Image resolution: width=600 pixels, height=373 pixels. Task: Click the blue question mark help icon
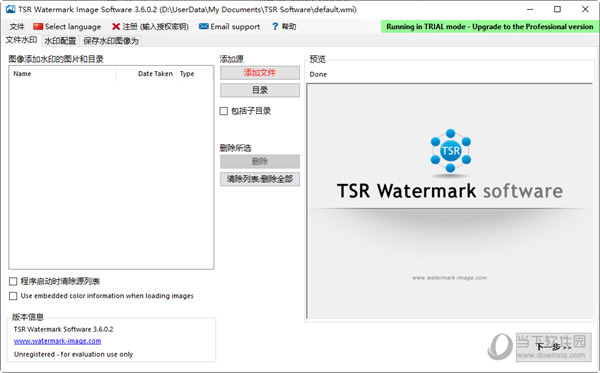(x=275, y=26)
